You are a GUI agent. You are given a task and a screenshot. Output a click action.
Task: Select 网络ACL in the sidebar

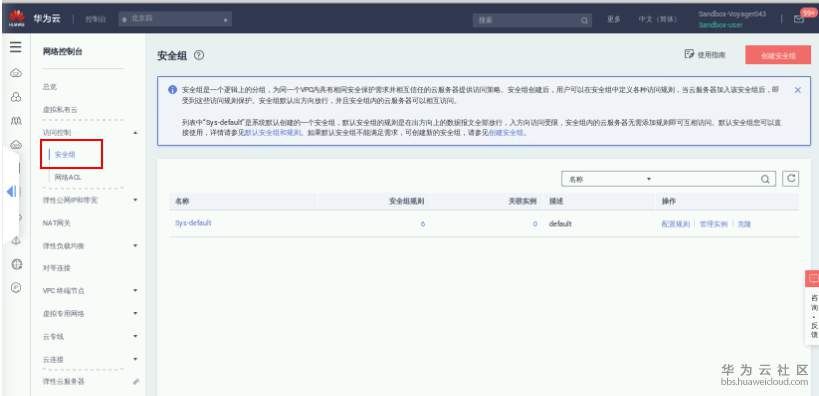tap(68, 178)
